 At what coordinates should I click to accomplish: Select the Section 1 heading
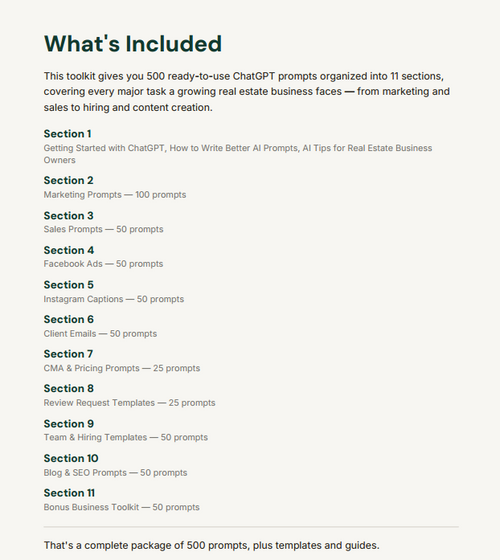coord(68,134)
